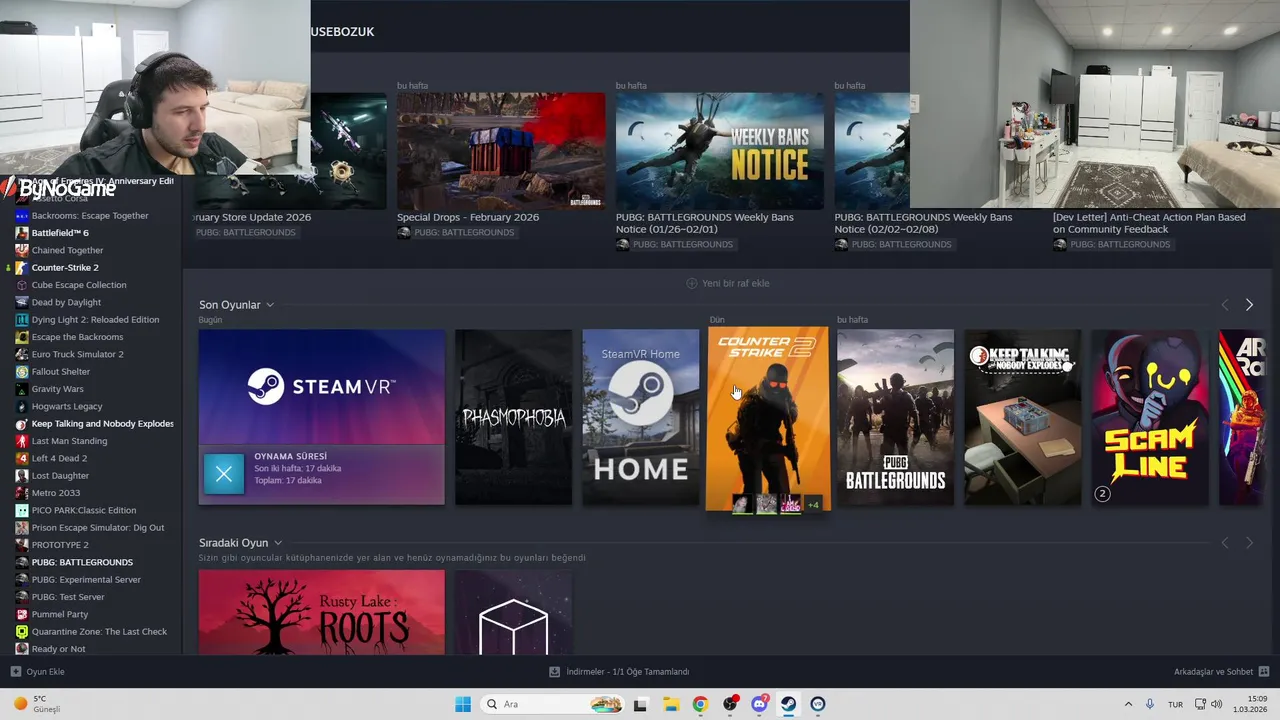Open the Euro Truck Simulator 2 icon
The width and height of the screenshot is (1280, 720).
[22, 354]
